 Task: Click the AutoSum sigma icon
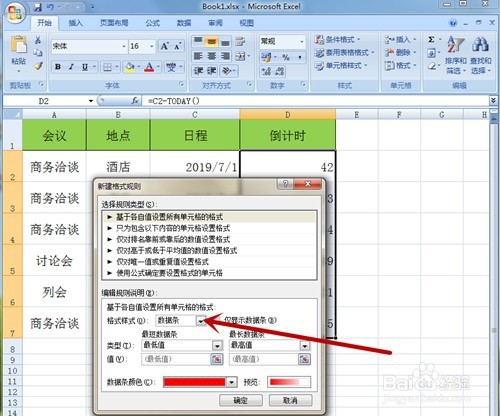(431, 40)
